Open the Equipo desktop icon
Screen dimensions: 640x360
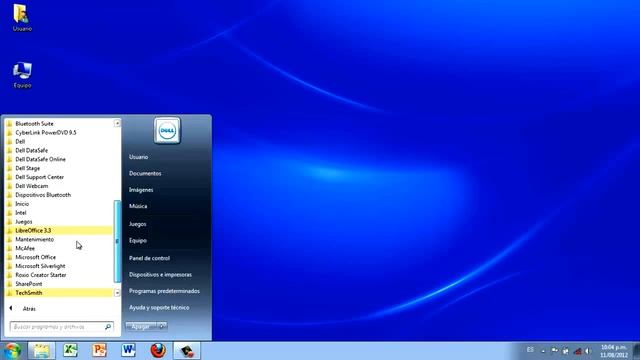click(x=22, y=75)
